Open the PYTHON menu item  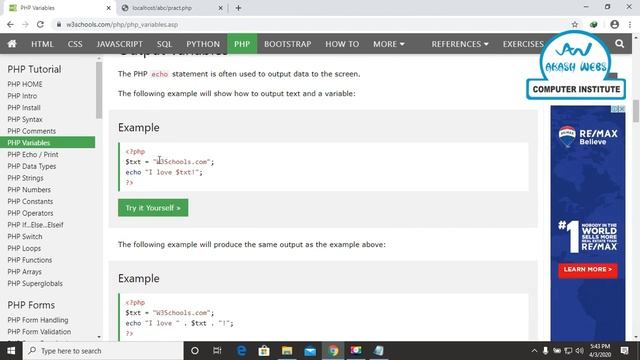pos(203,44)
